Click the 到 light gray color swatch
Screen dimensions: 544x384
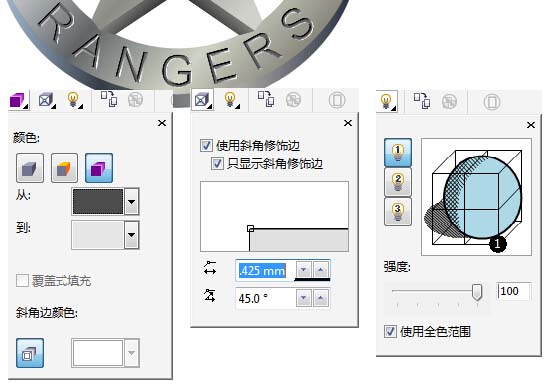coord(98,235)
